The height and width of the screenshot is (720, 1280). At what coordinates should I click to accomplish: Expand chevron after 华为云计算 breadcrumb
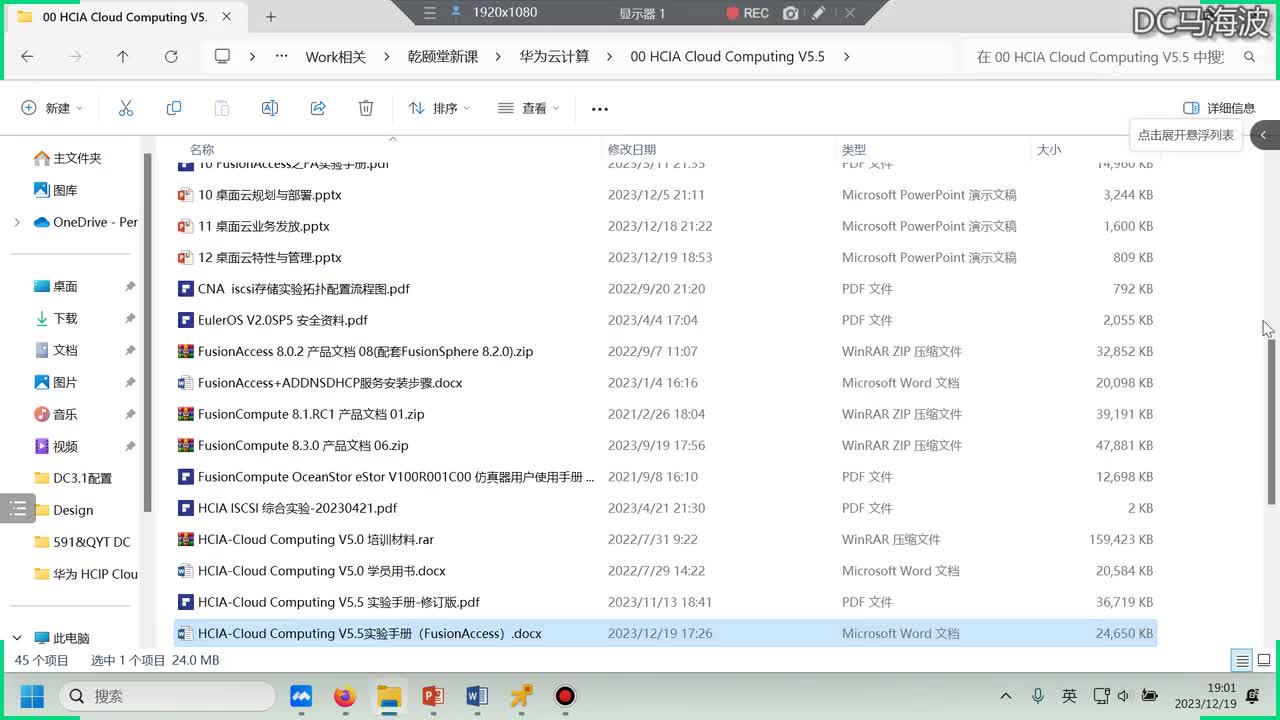pyautogui.click(x=611, y=57)
